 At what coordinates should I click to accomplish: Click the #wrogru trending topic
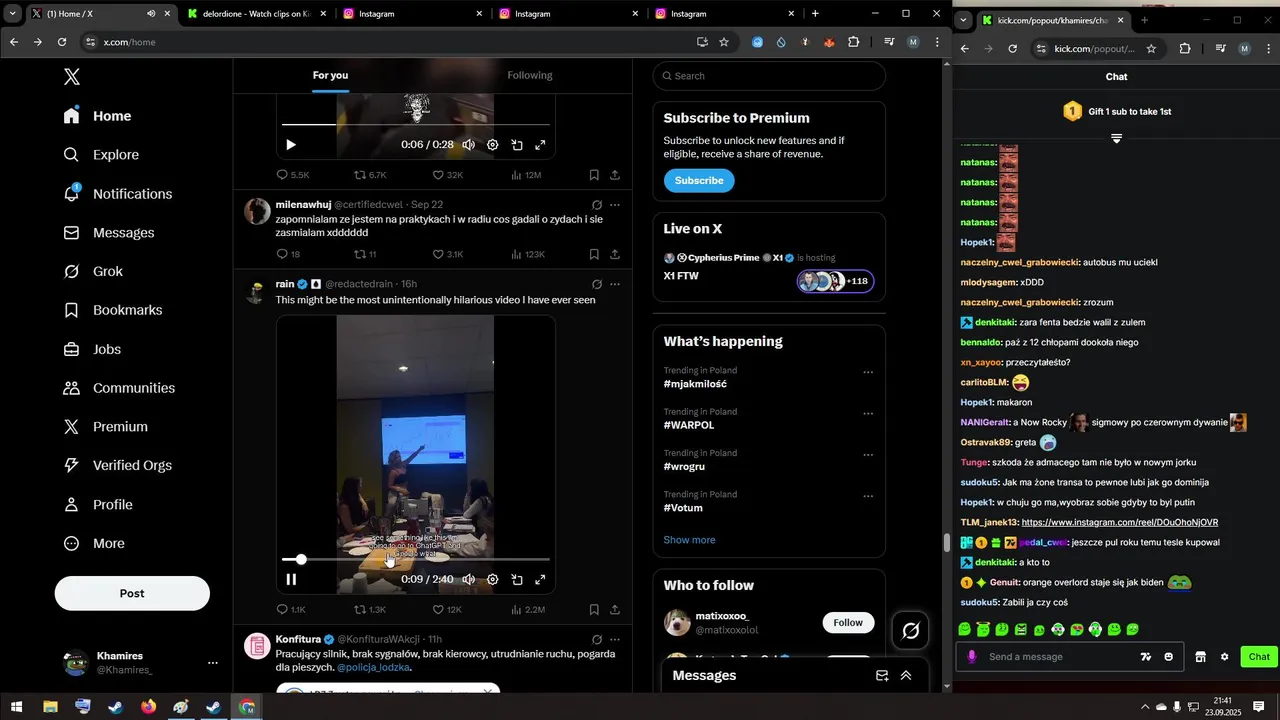pyautogui.click(x=685, y=467)
